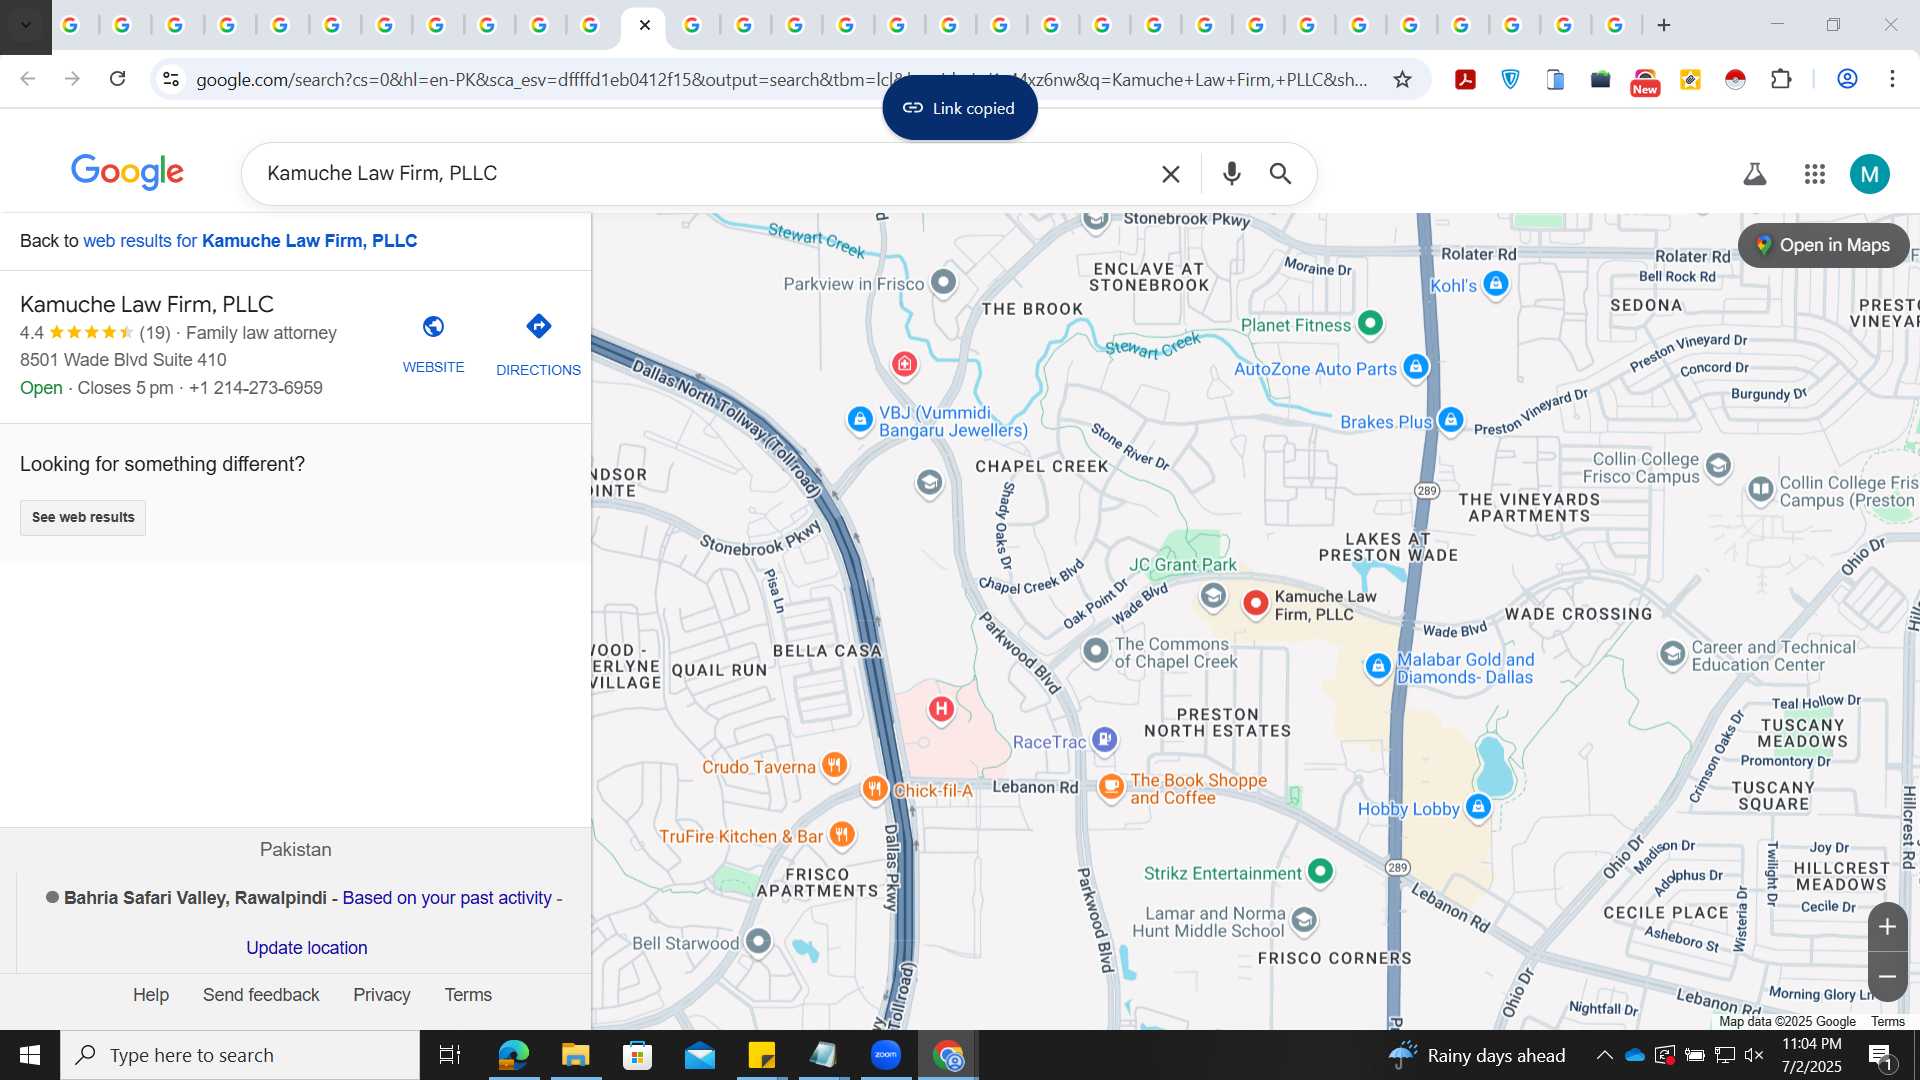Zoom out on the map
The image size is (1920, 1080).
[x=1887, y=977]
